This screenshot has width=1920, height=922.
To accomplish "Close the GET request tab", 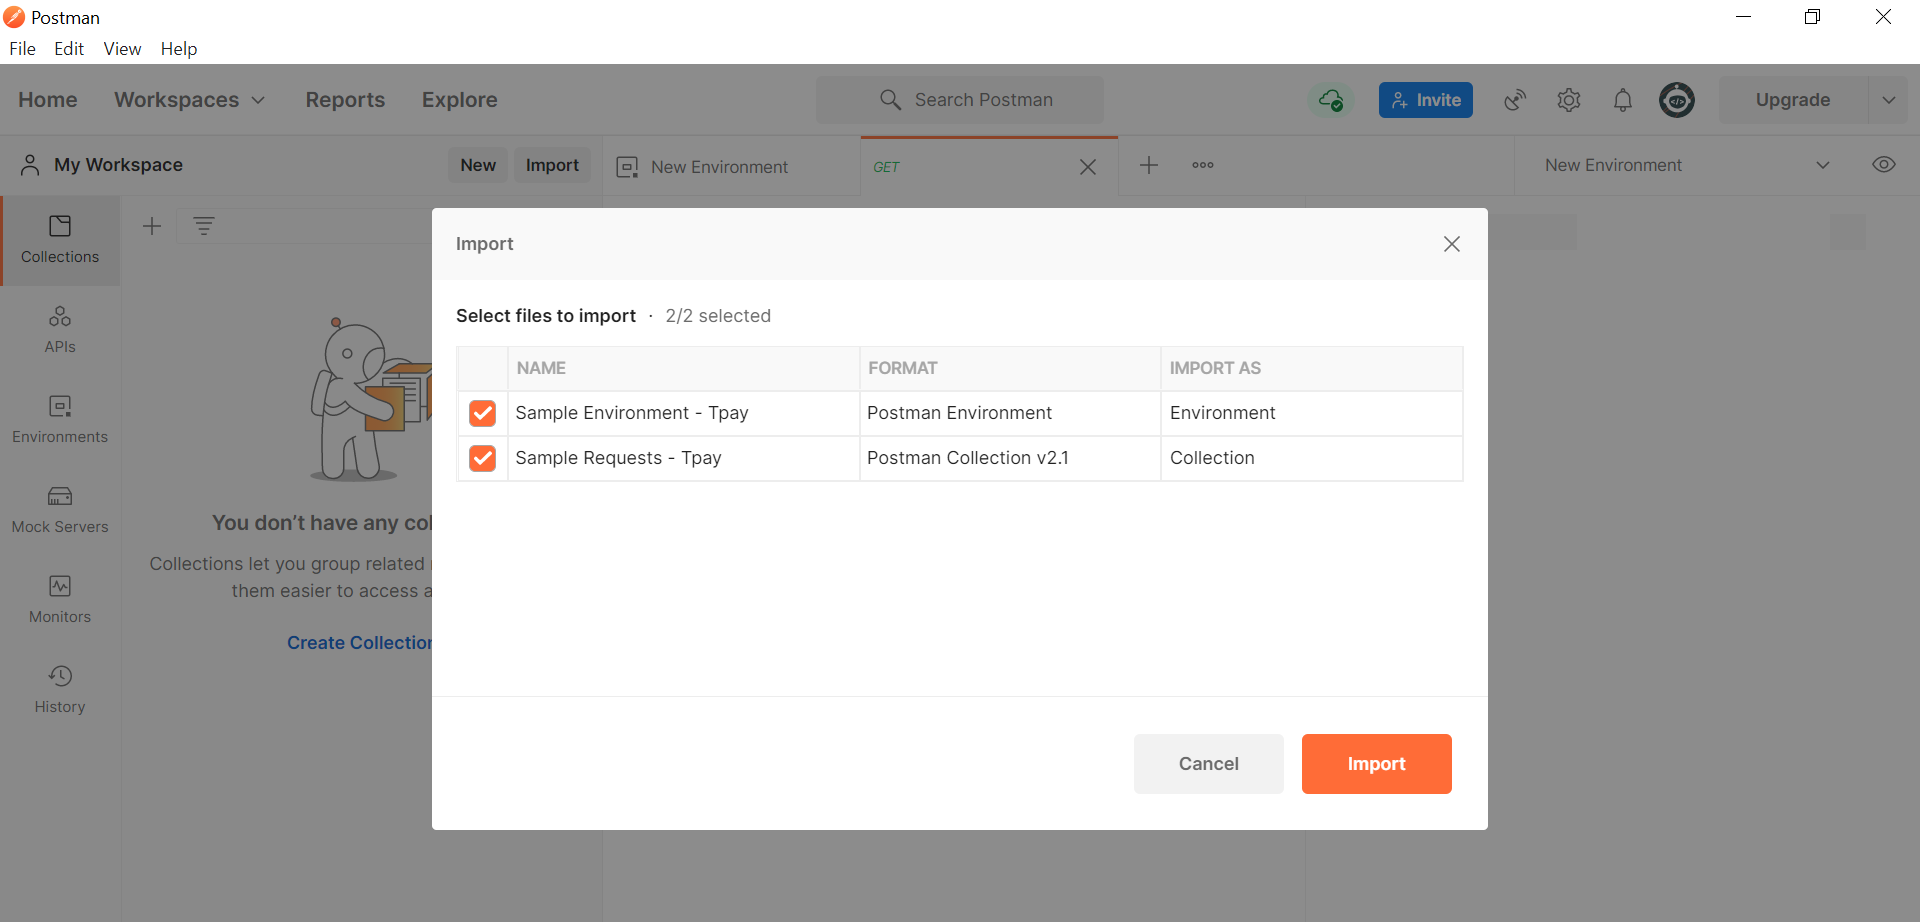I will click(x=1088, y=167).
